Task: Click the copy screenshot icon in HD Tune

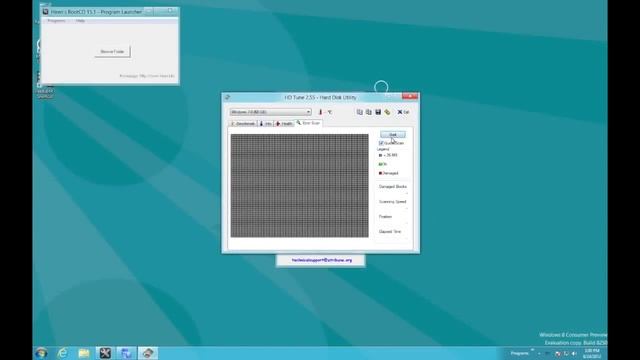Action: (x=369, y=112)
